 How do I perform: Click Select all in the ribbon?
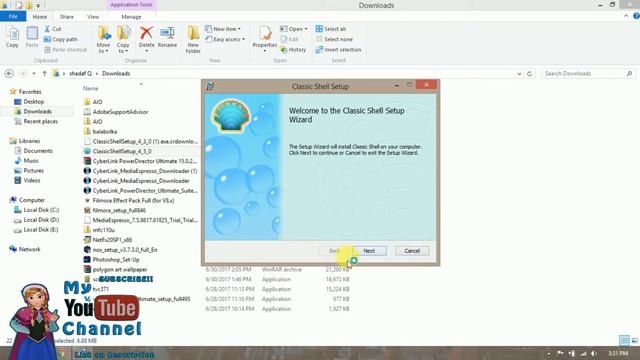[331, 29]
